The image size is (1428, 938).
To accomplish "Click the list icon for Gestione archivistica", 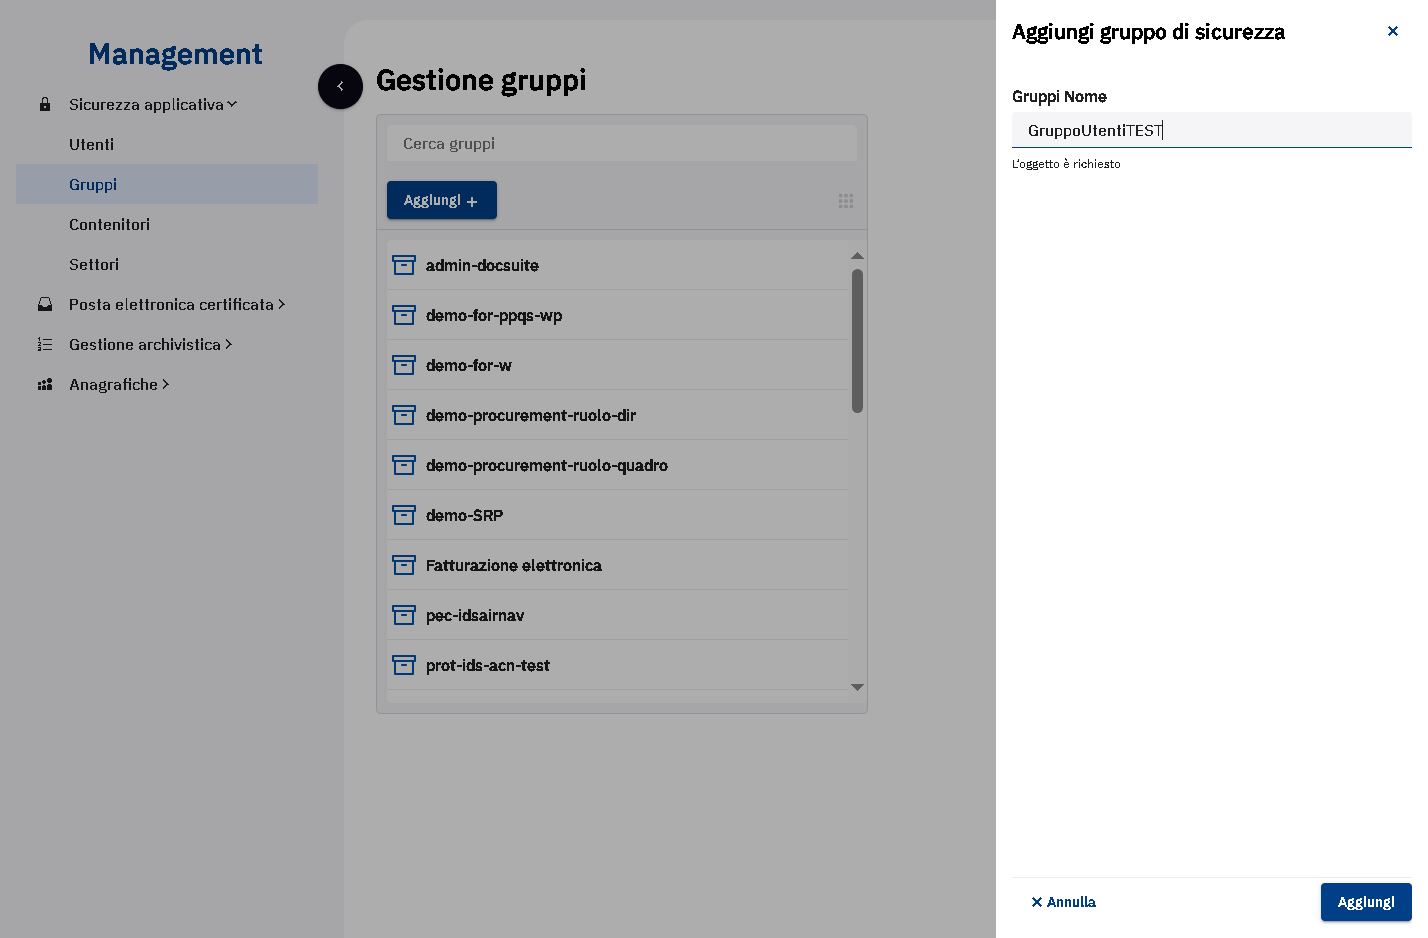I will point(45,344).
